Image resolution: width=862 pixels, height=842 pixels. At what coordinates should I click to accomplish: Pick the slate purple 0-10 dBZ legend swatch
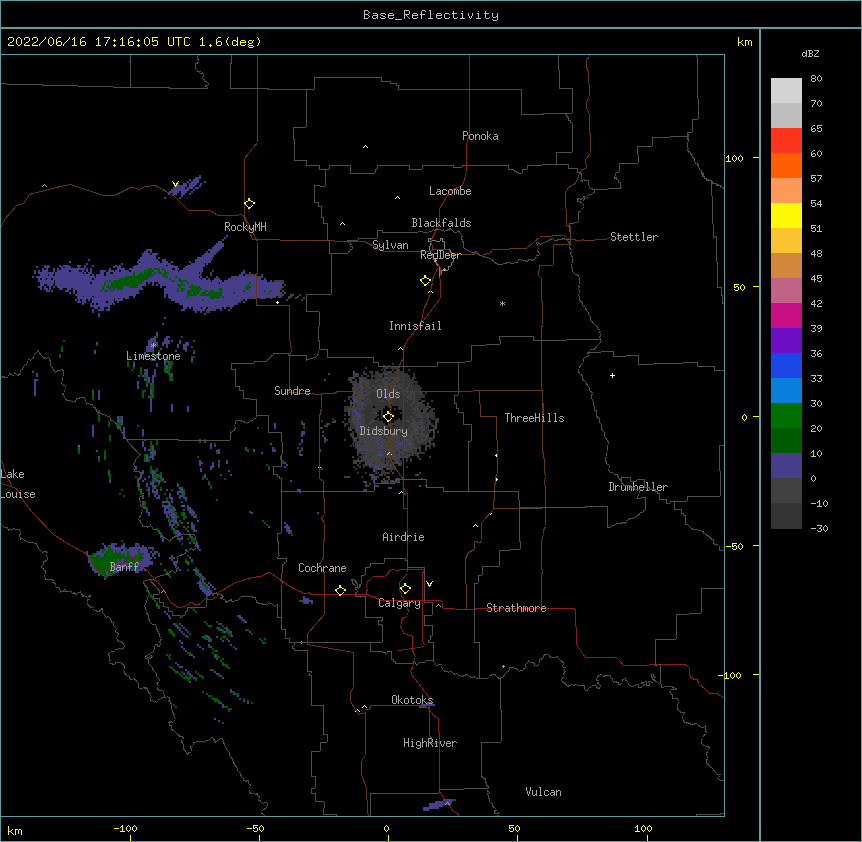point(786,466)
